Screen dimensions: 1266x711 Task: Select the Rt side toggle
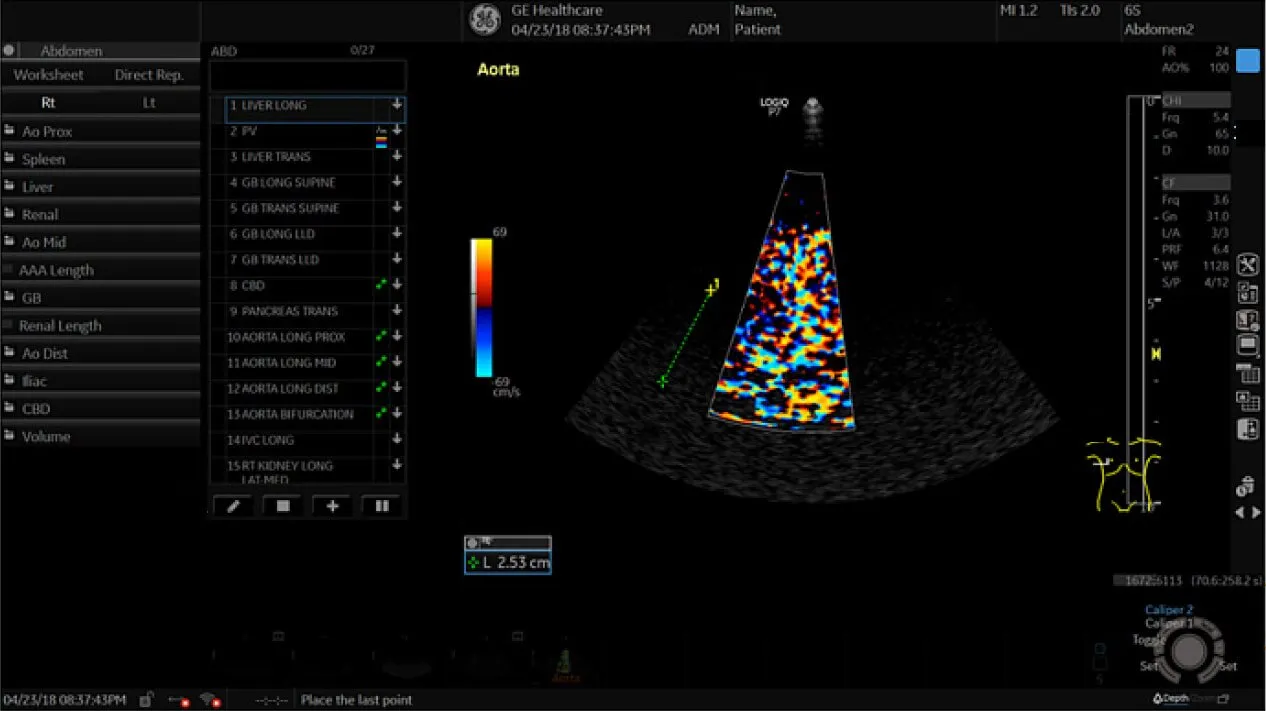(49, 102)
